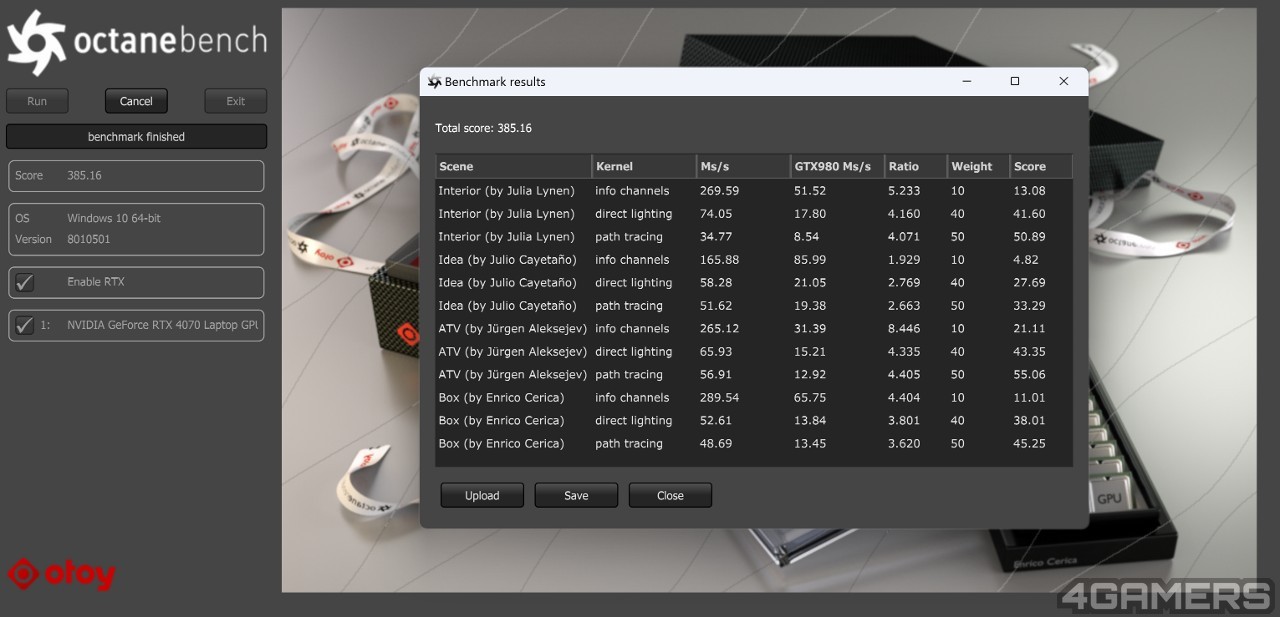Select ATV direct lighting row

[x=754, y=351]
